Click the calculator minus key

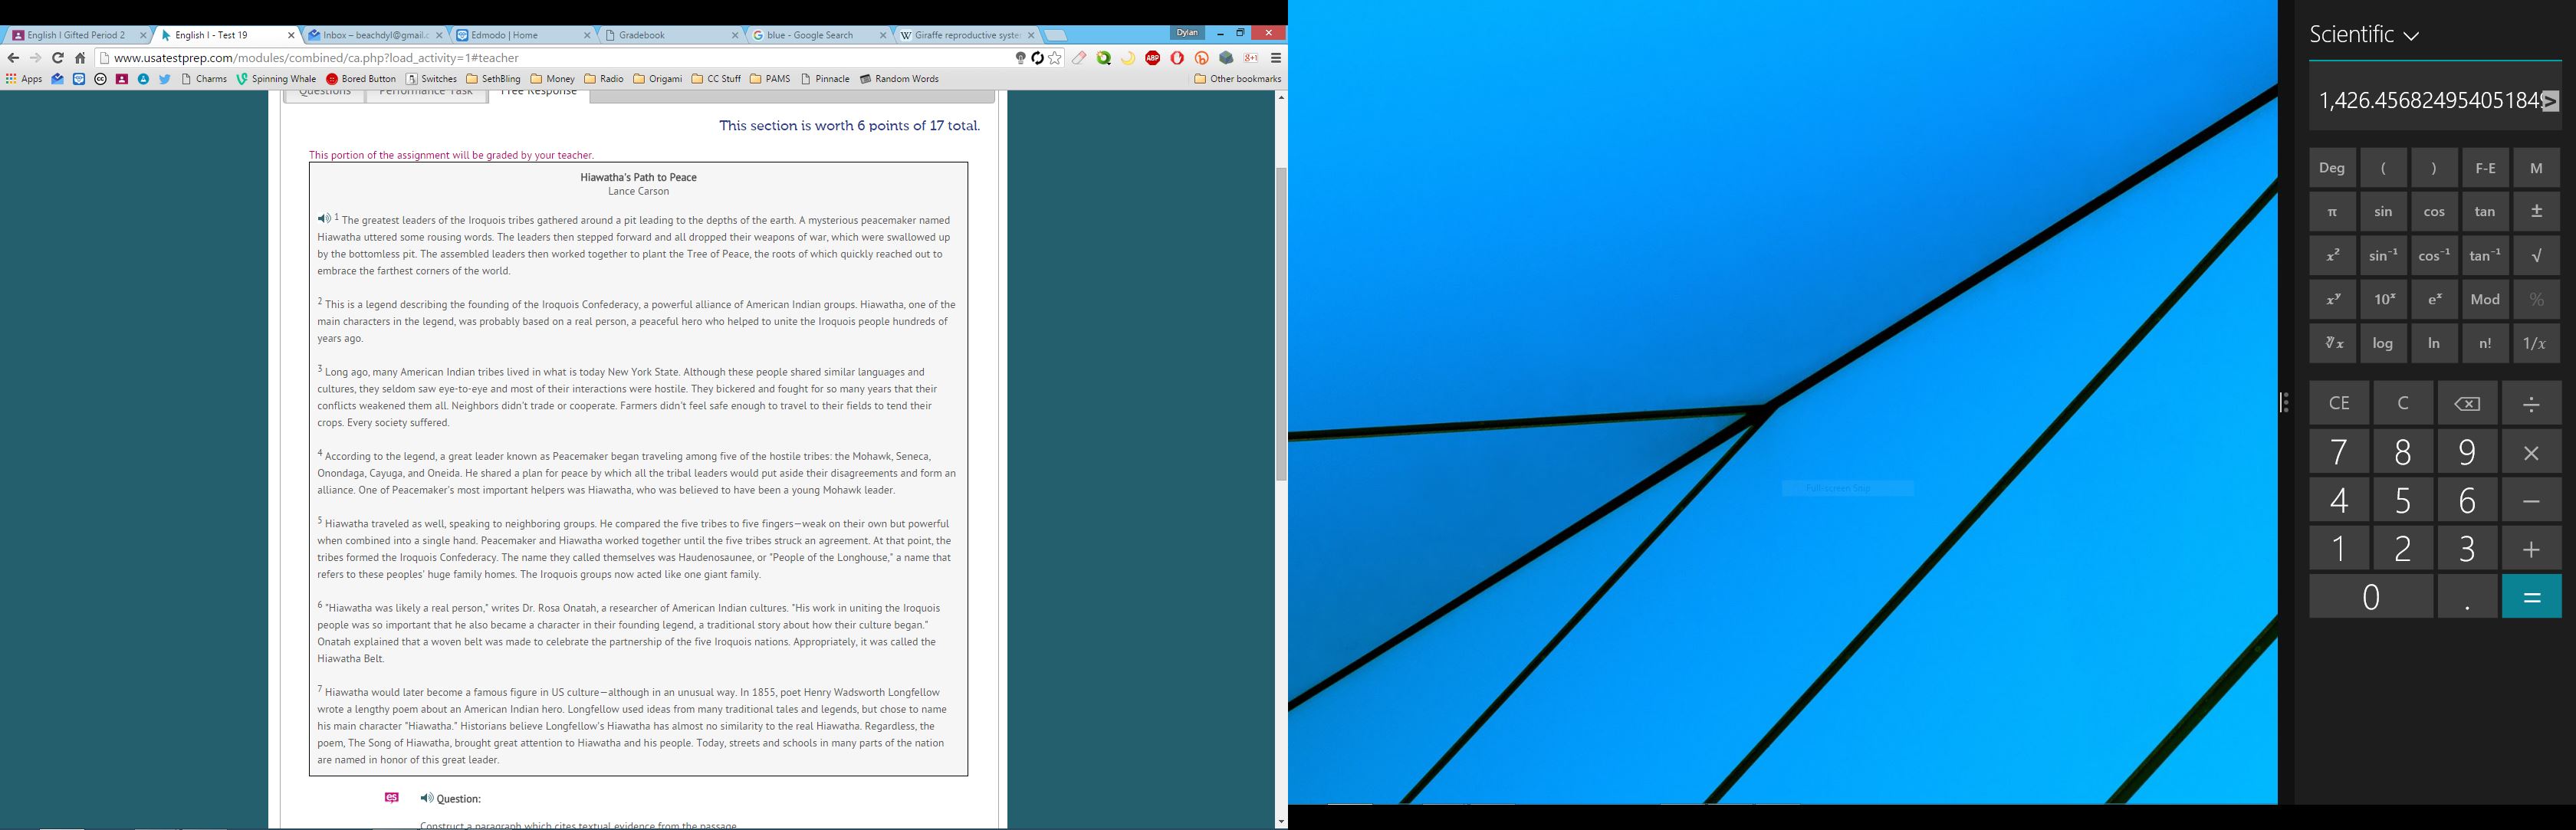point(2531,500)
